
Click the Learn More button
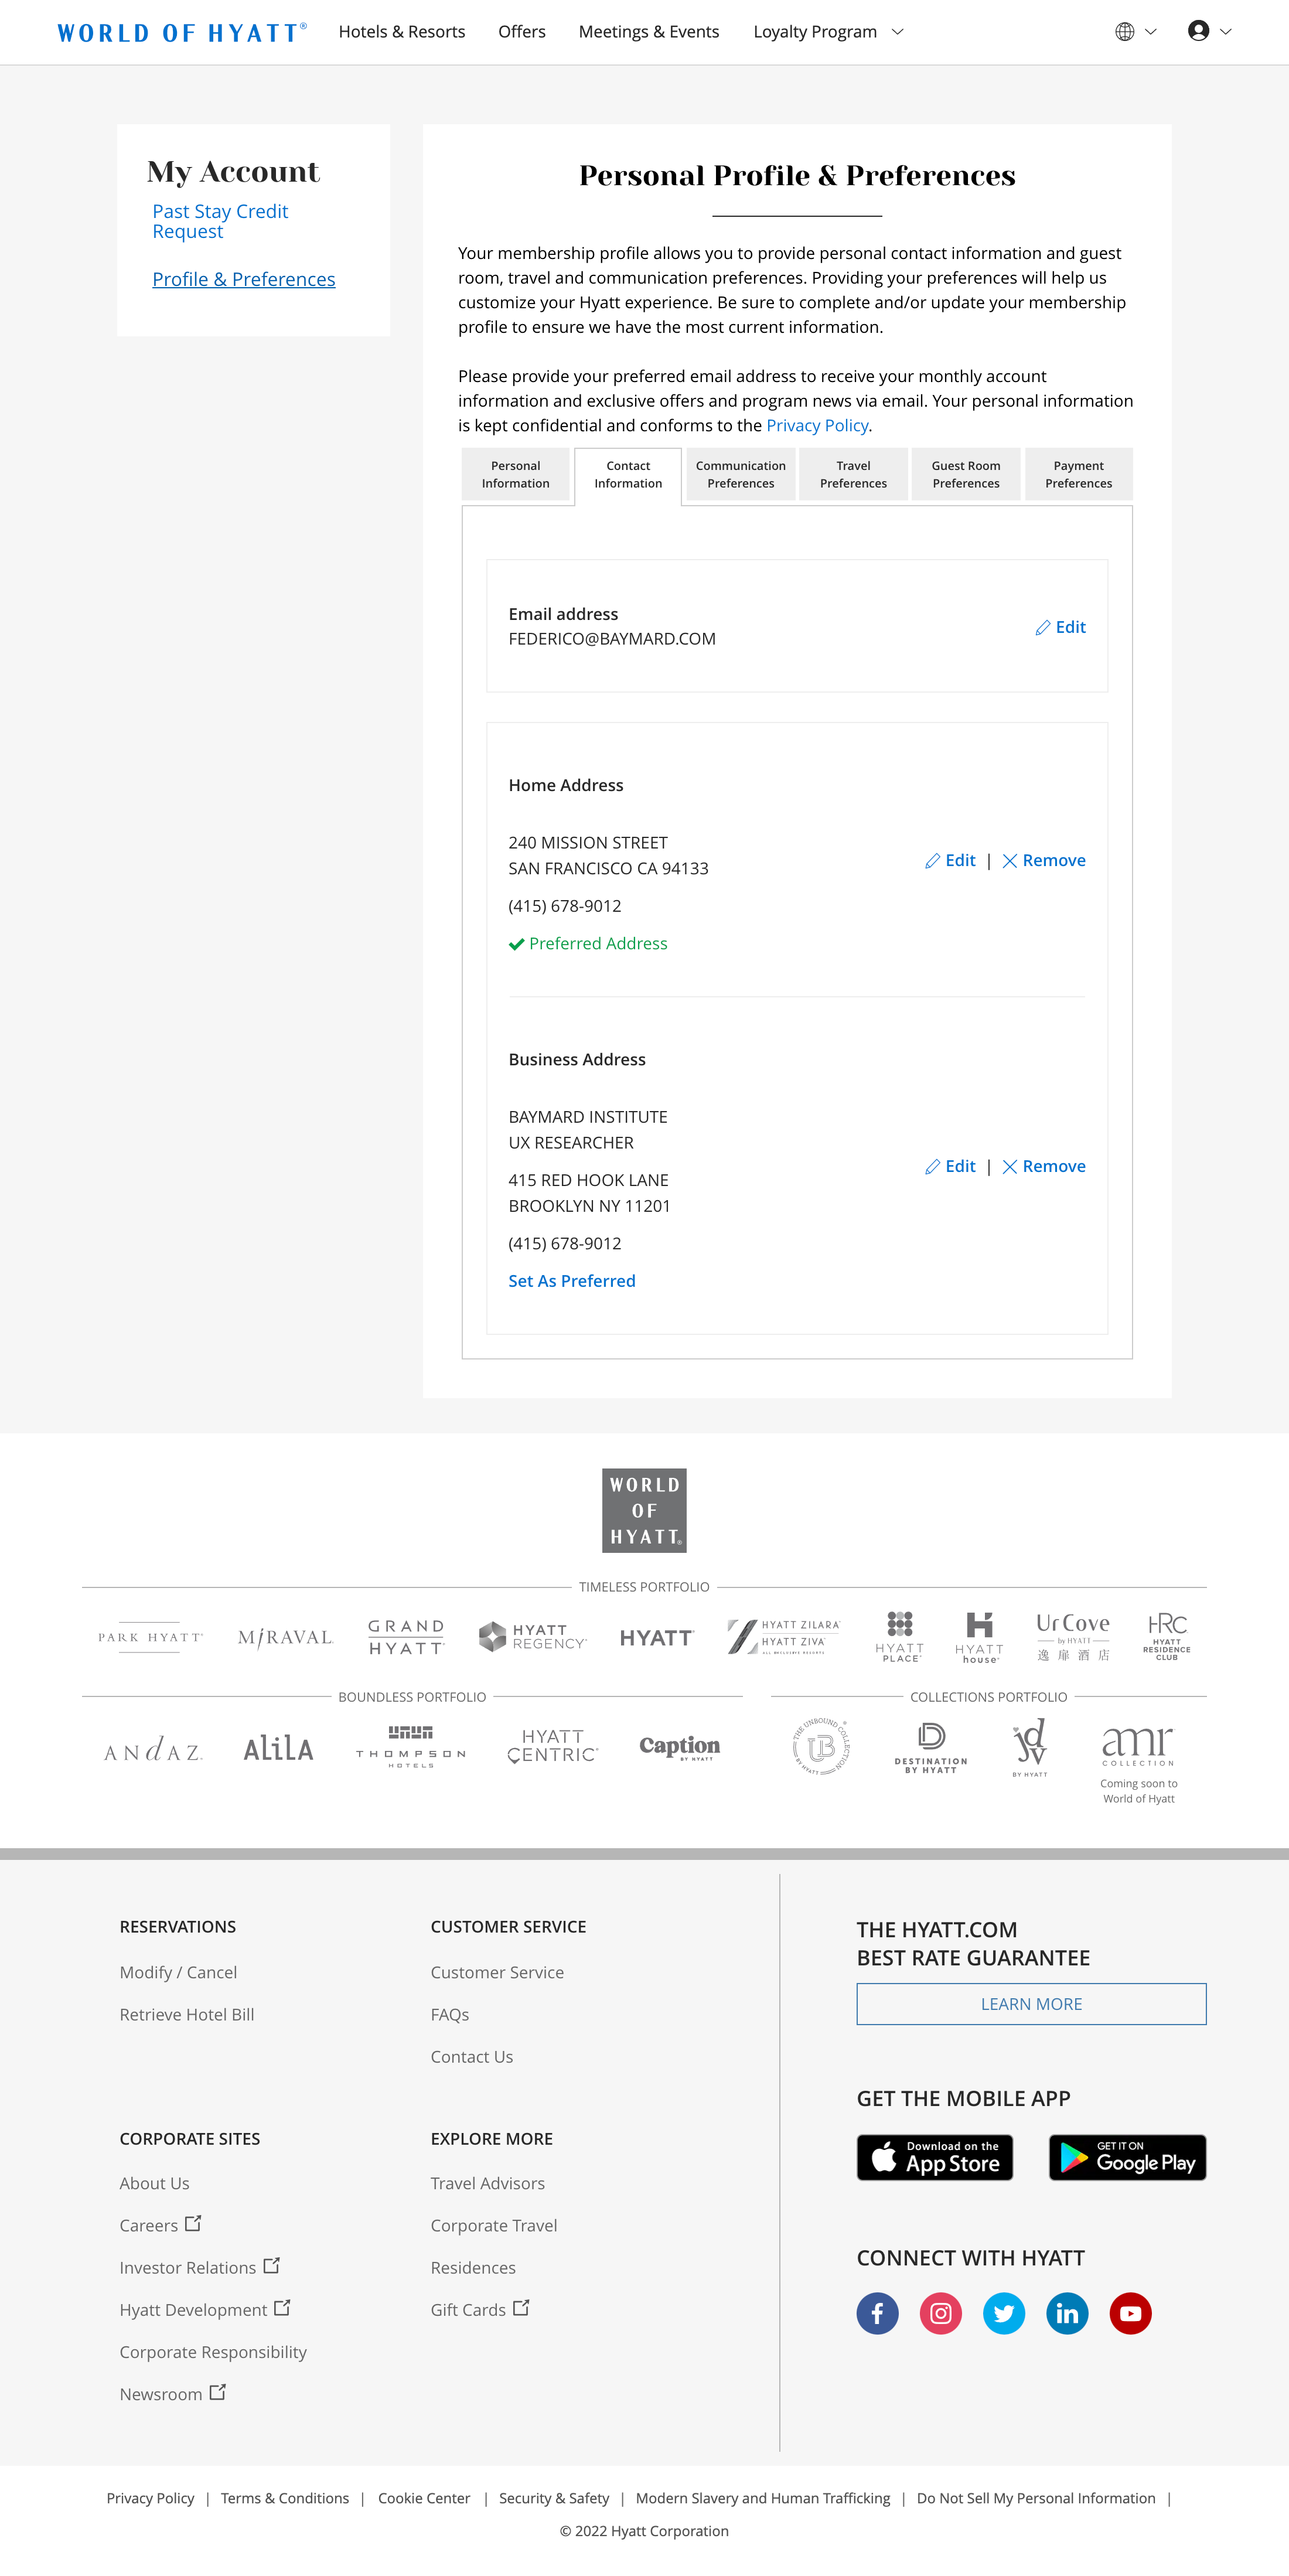point(1030,2004)
